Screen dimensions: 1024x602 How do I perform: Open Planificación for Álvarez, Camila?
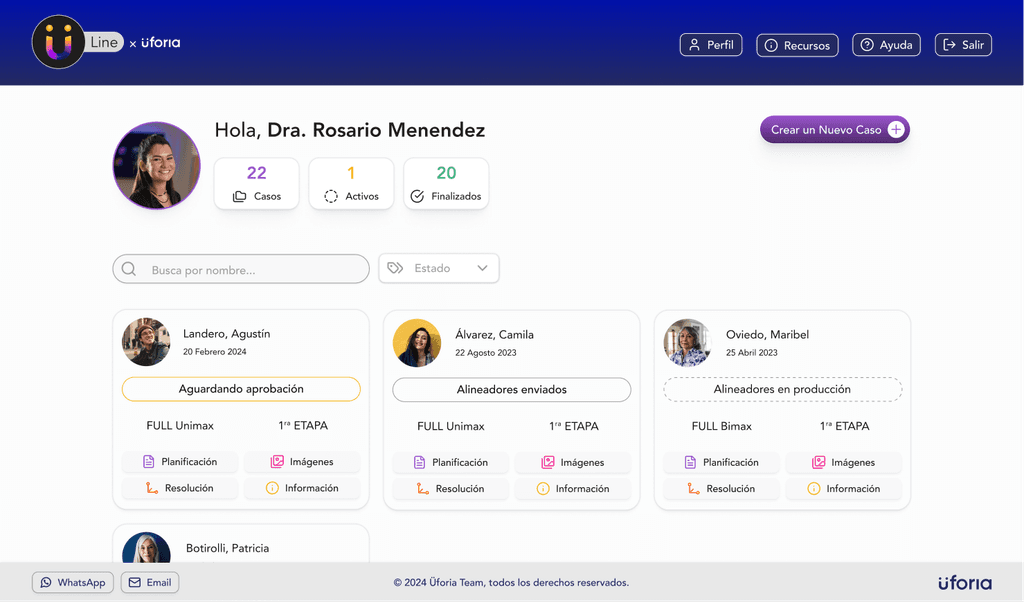pyautogui.click(x=451, y=462)
